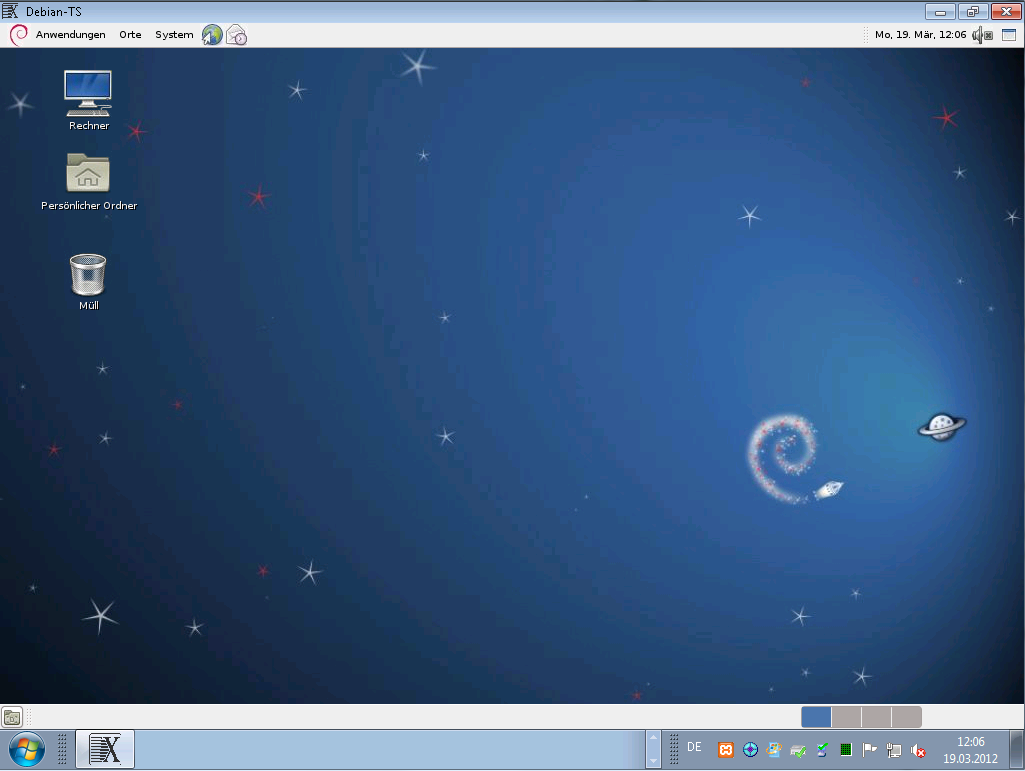Open the Persönlicher Ordner home folder
This screenshot has height=771, width=1025.
point(88,173)
